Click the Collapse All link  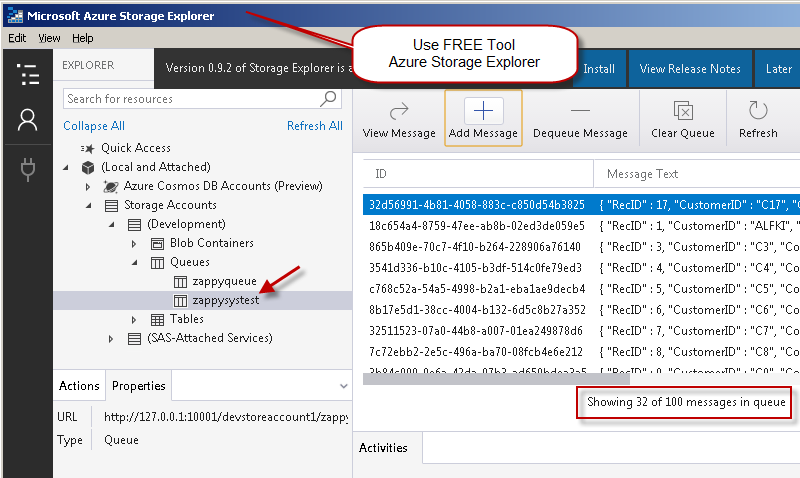(94, 125)
